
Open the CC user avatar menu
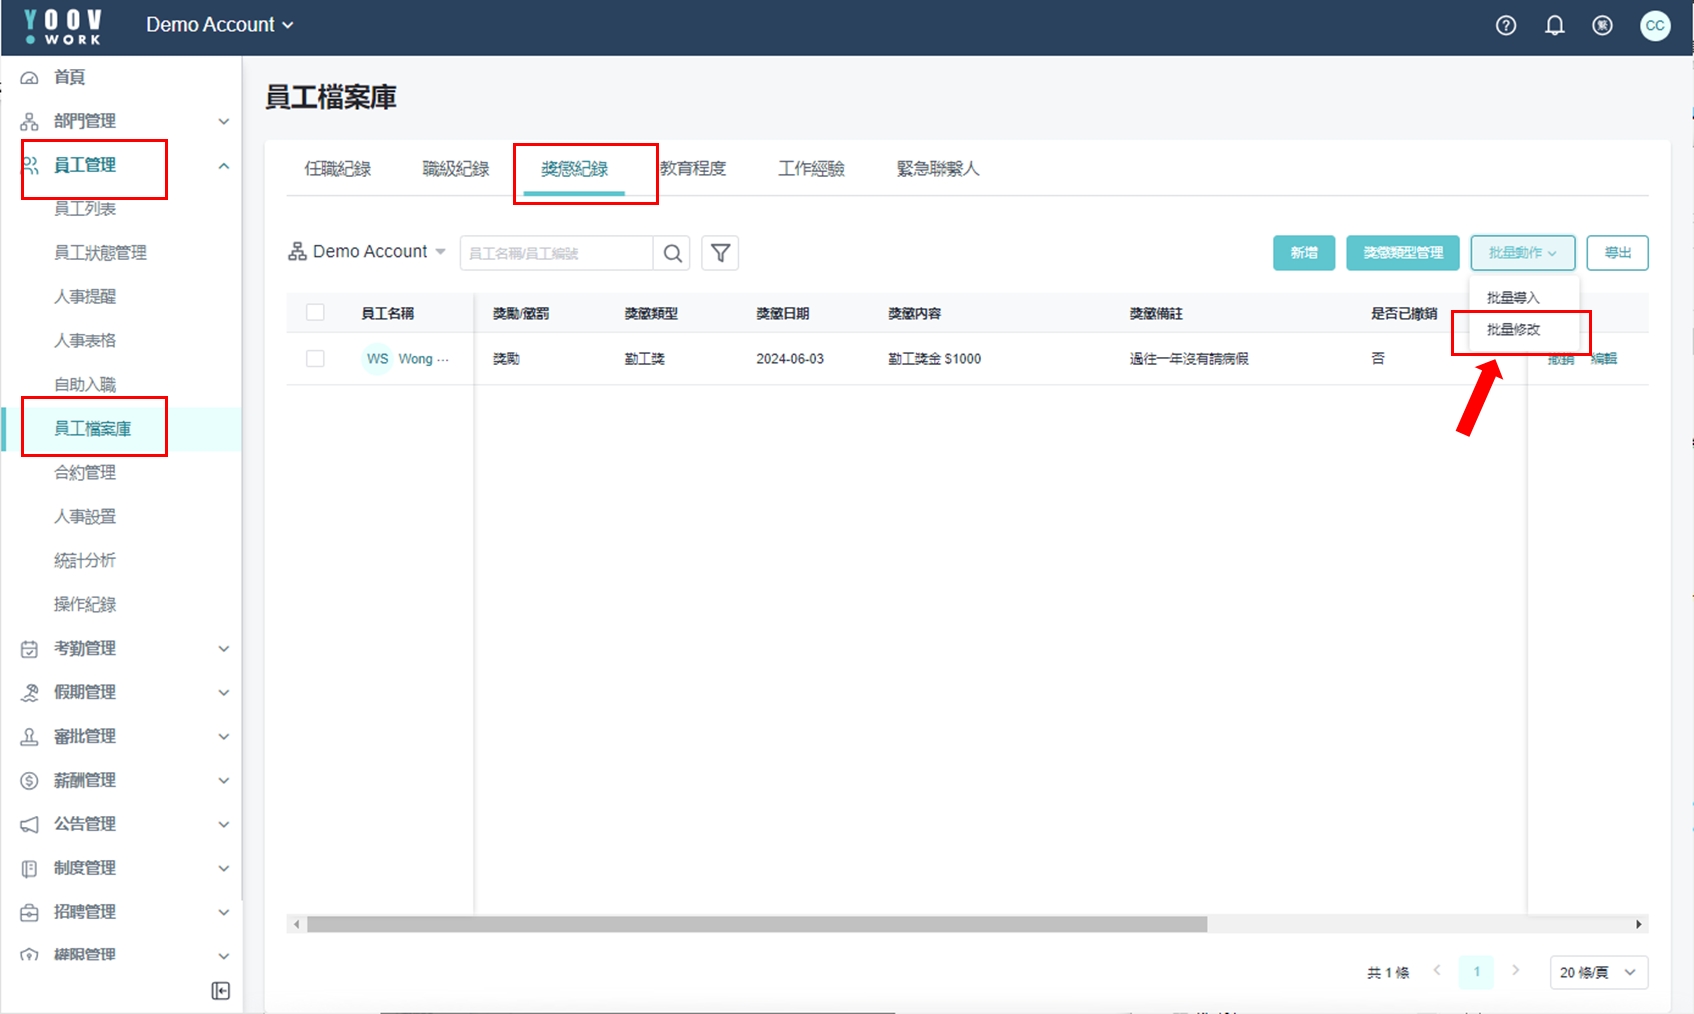coord(1655,26)
